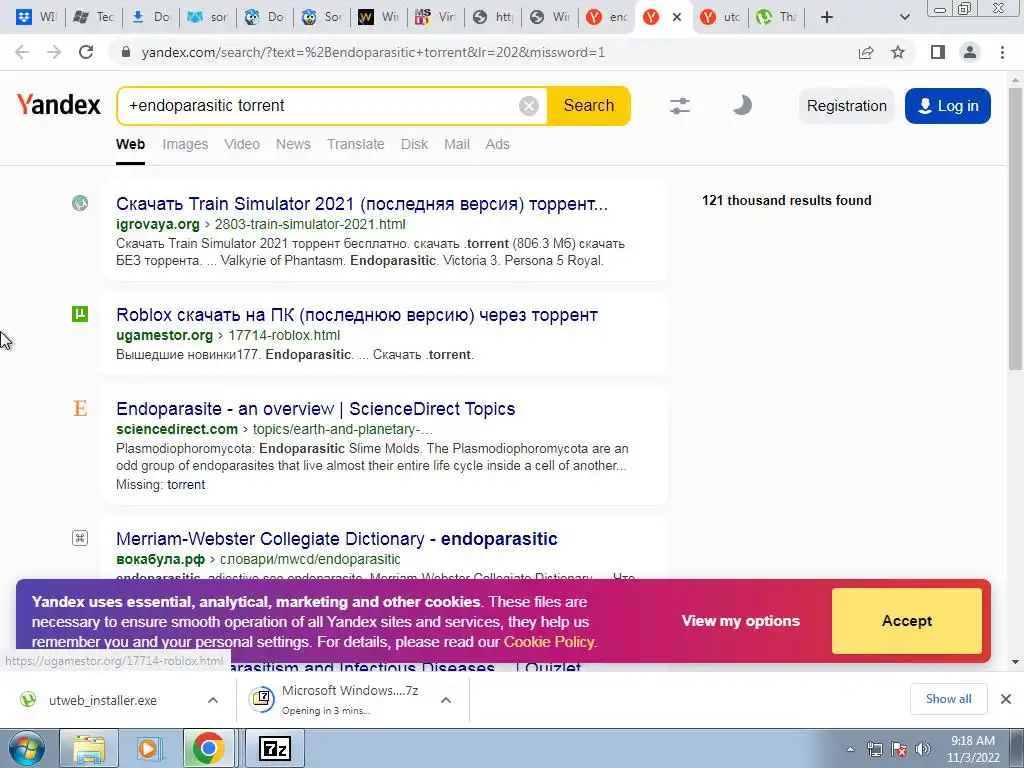1024x768 pixels.
Task: Click the browser back arrow
Action: click(x=22, y=52)
